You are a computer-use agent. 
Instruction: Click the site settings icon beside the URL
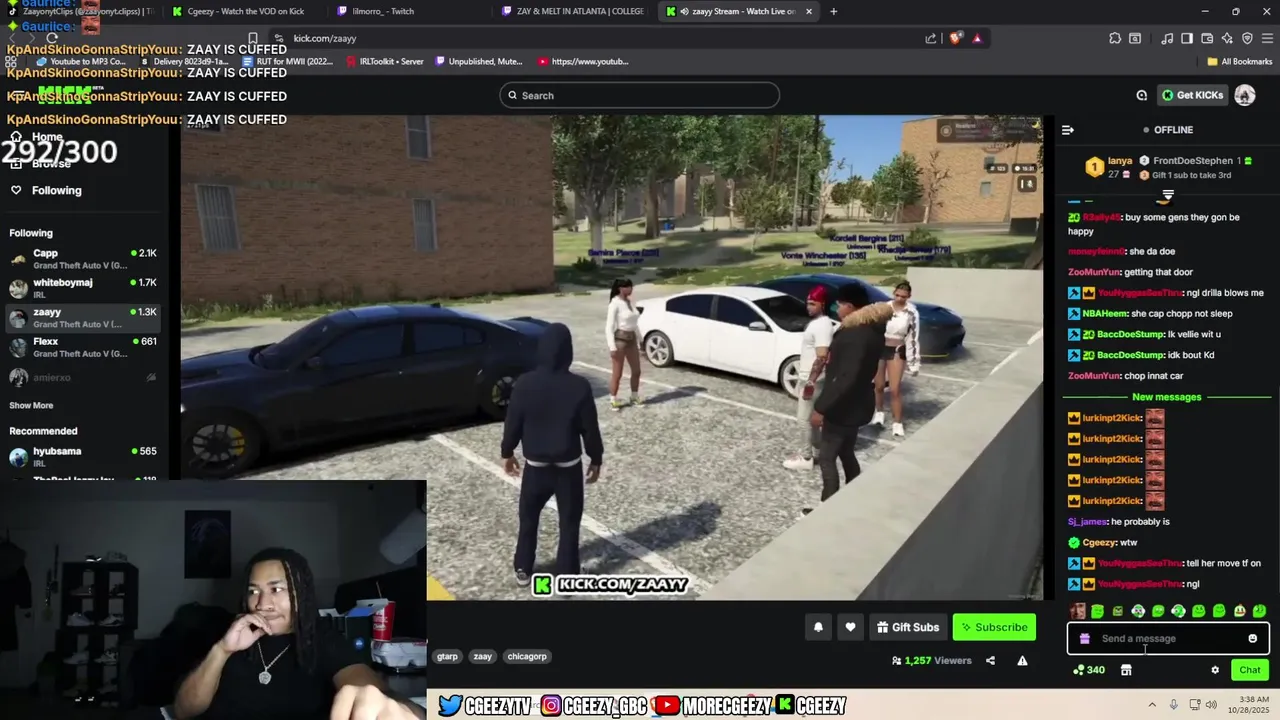pos(277,38)
